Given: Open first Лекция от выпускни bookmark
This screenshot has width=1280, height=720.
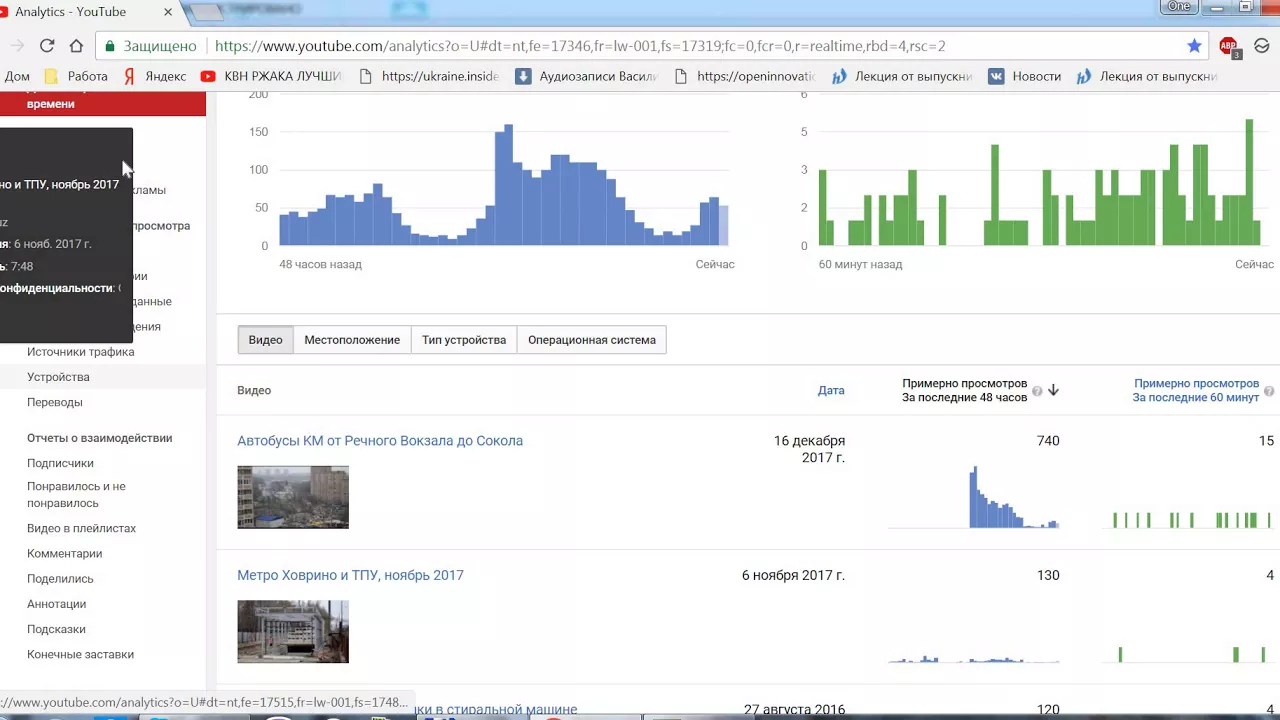Looking at the screenshot, I should [902, 76].
